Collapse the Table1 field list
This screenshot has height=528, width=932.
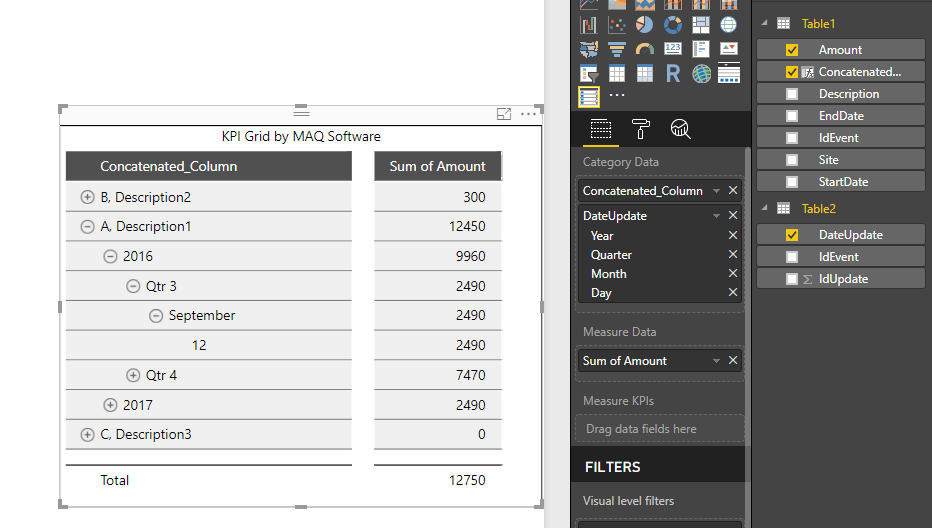pos(764,23)
